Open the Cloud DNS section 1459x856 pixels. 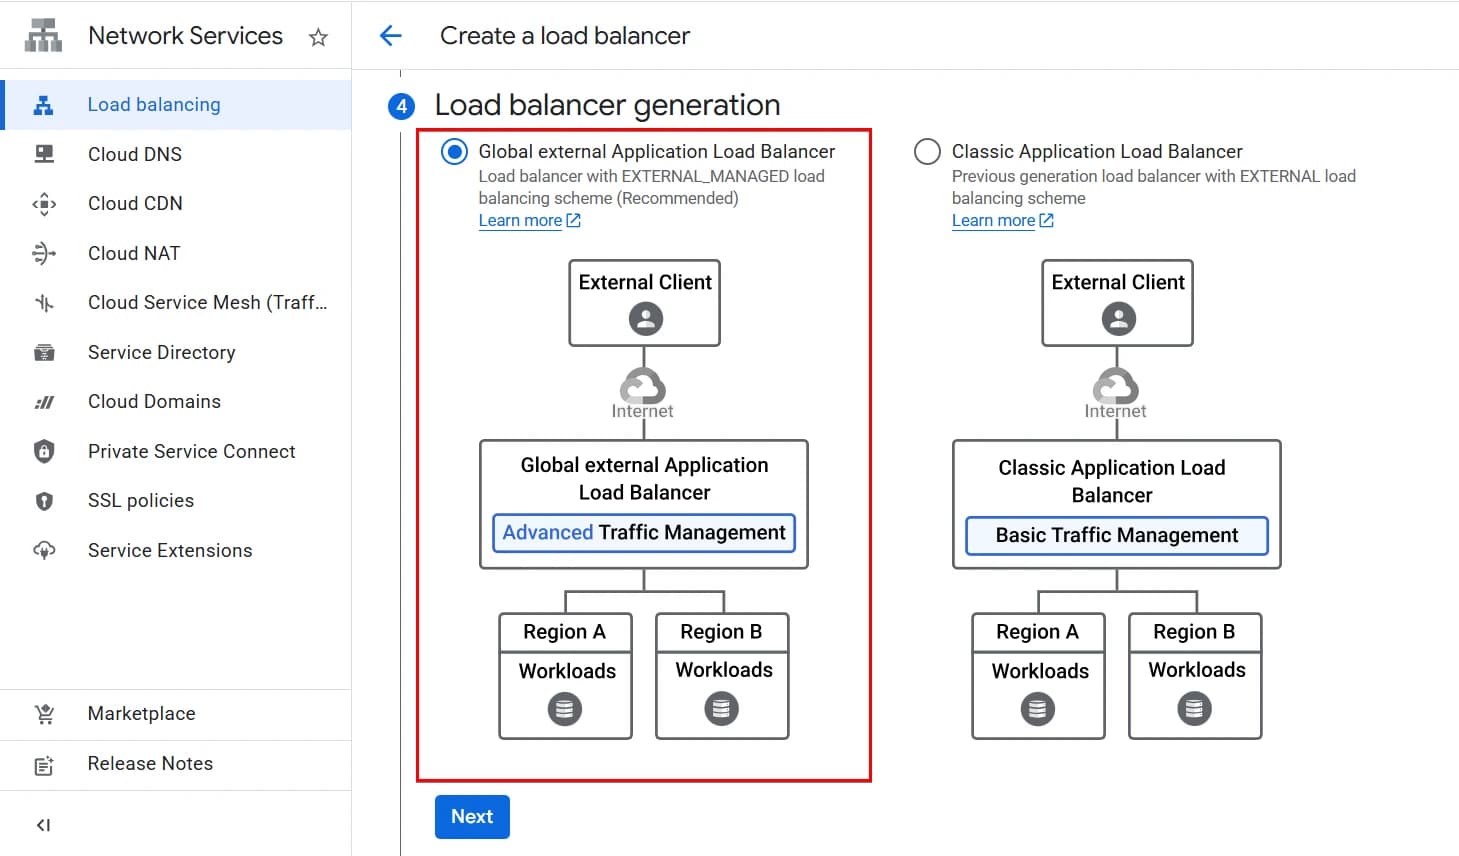tap(134, 154)
